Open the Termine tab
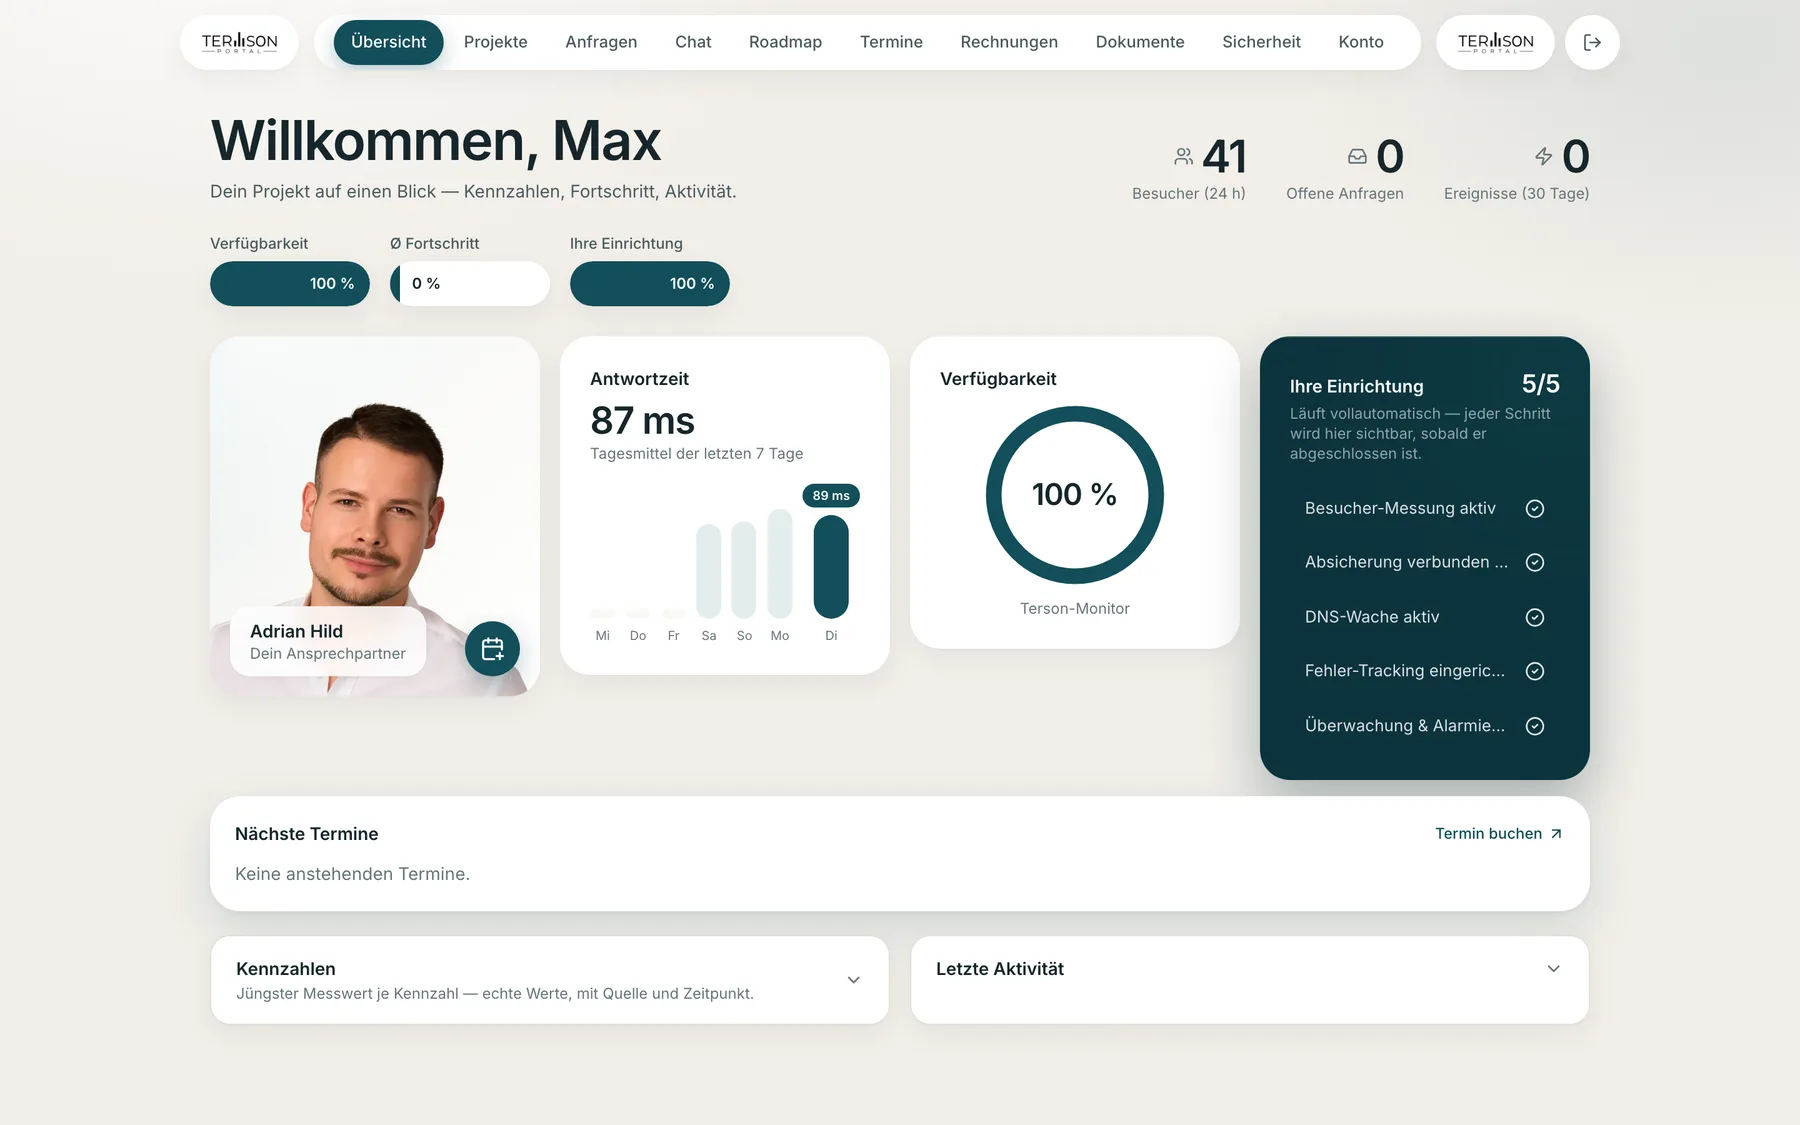Viewport: 1800px width, 1125px height. pyautogui.click(x=891, y=42)
